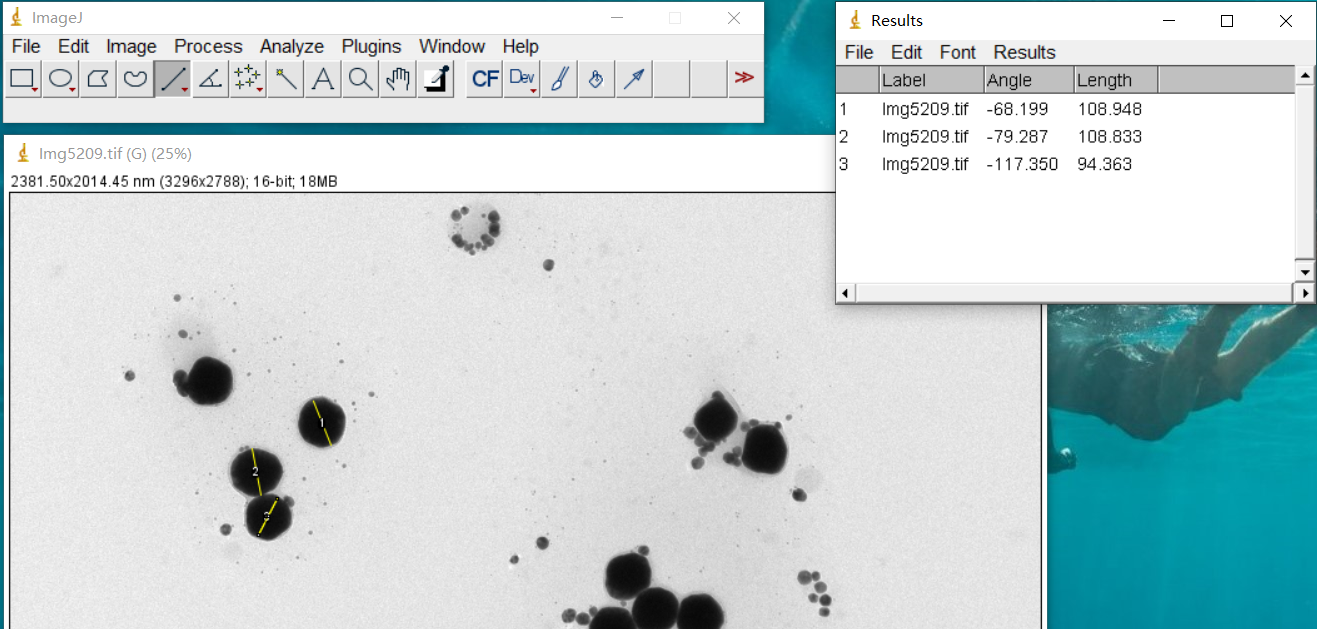The height and width of the screenshot is (629, 1317).
Task: Click the Color picker eyedropper tool
Action: click(x=436, y=79)
